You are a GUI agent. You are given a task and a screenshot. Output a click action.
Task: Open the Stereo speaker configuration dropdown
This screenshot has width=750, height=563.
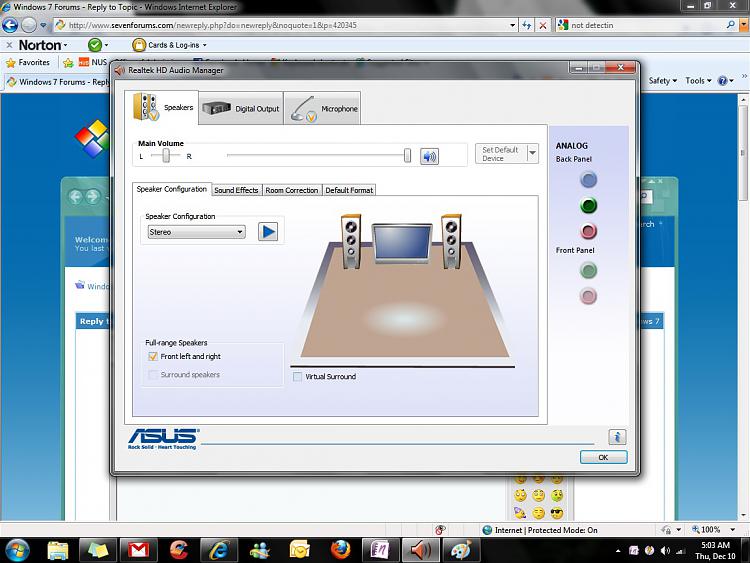pyautogui.click(x=197, y=232)
